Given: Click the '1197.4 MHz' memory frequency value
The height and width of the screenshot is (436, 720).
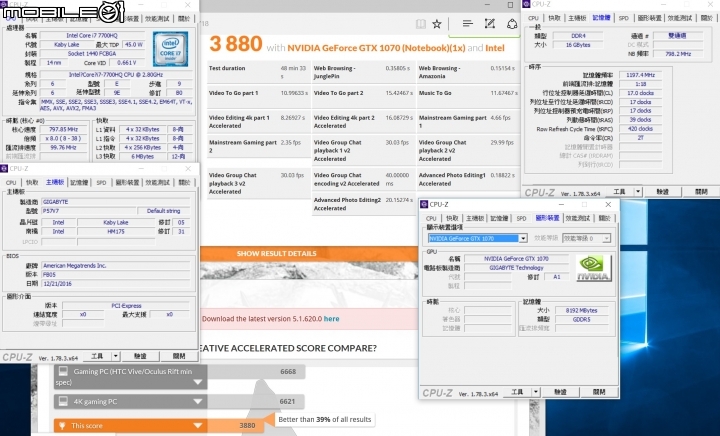Looking at the screenshot, I should tap(640, 75).
